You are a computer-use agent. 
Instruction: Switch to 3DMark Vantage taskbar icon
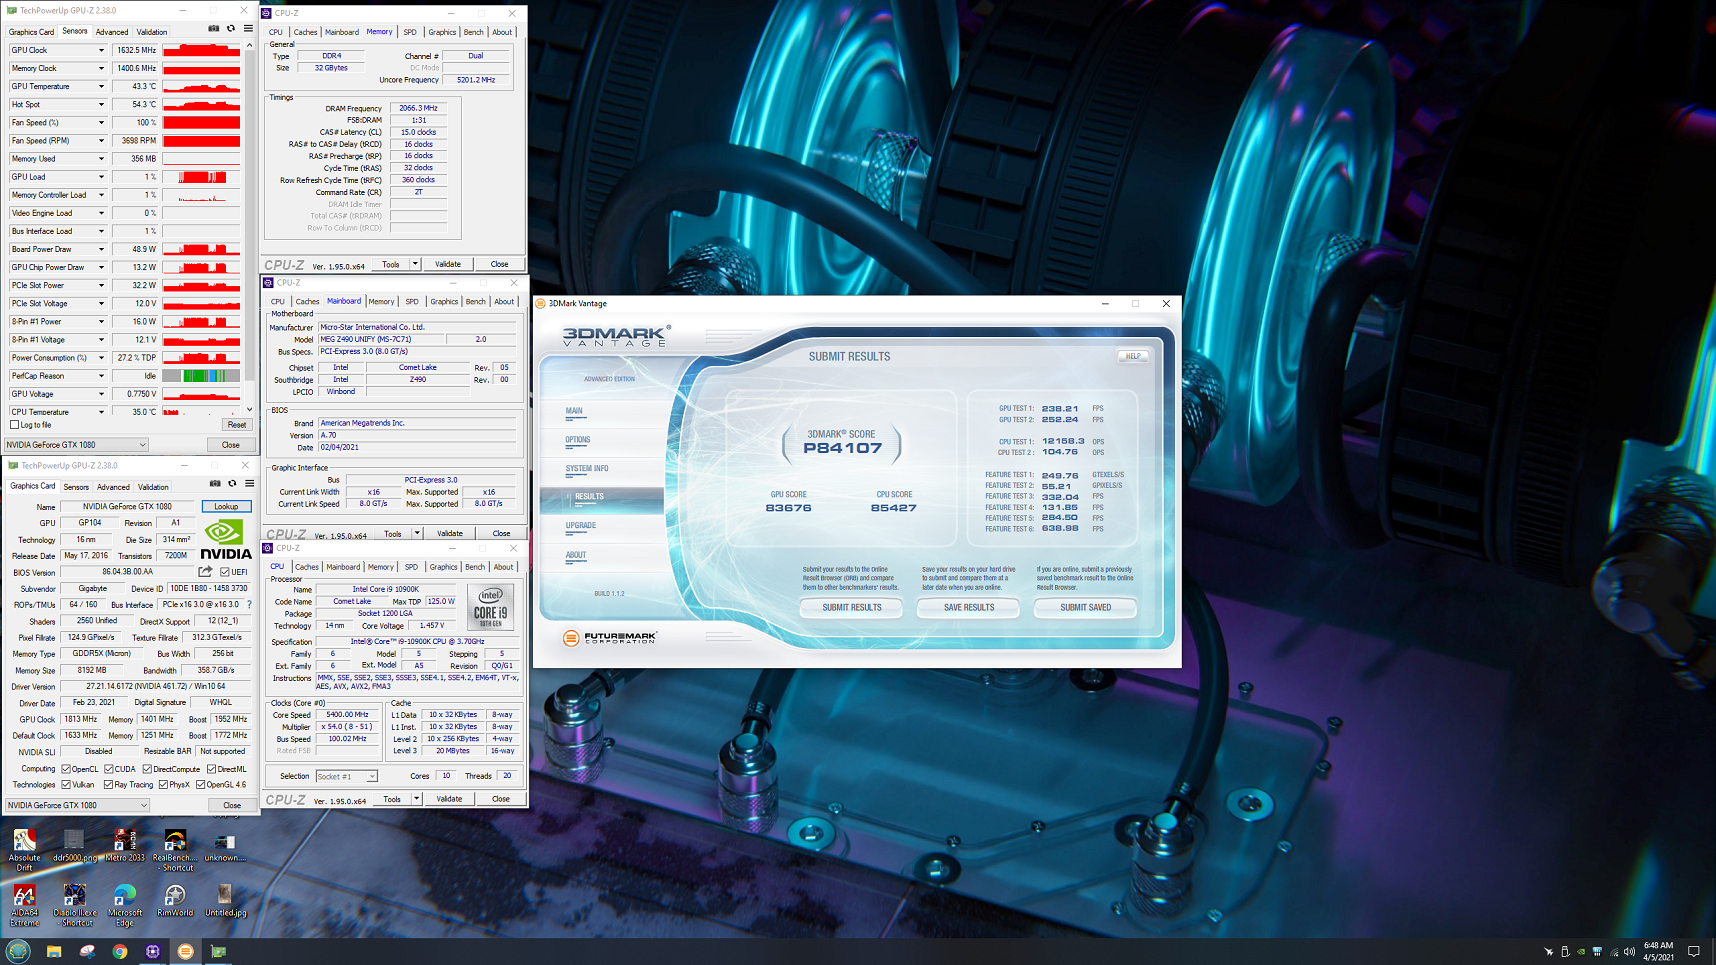[185, 951]
